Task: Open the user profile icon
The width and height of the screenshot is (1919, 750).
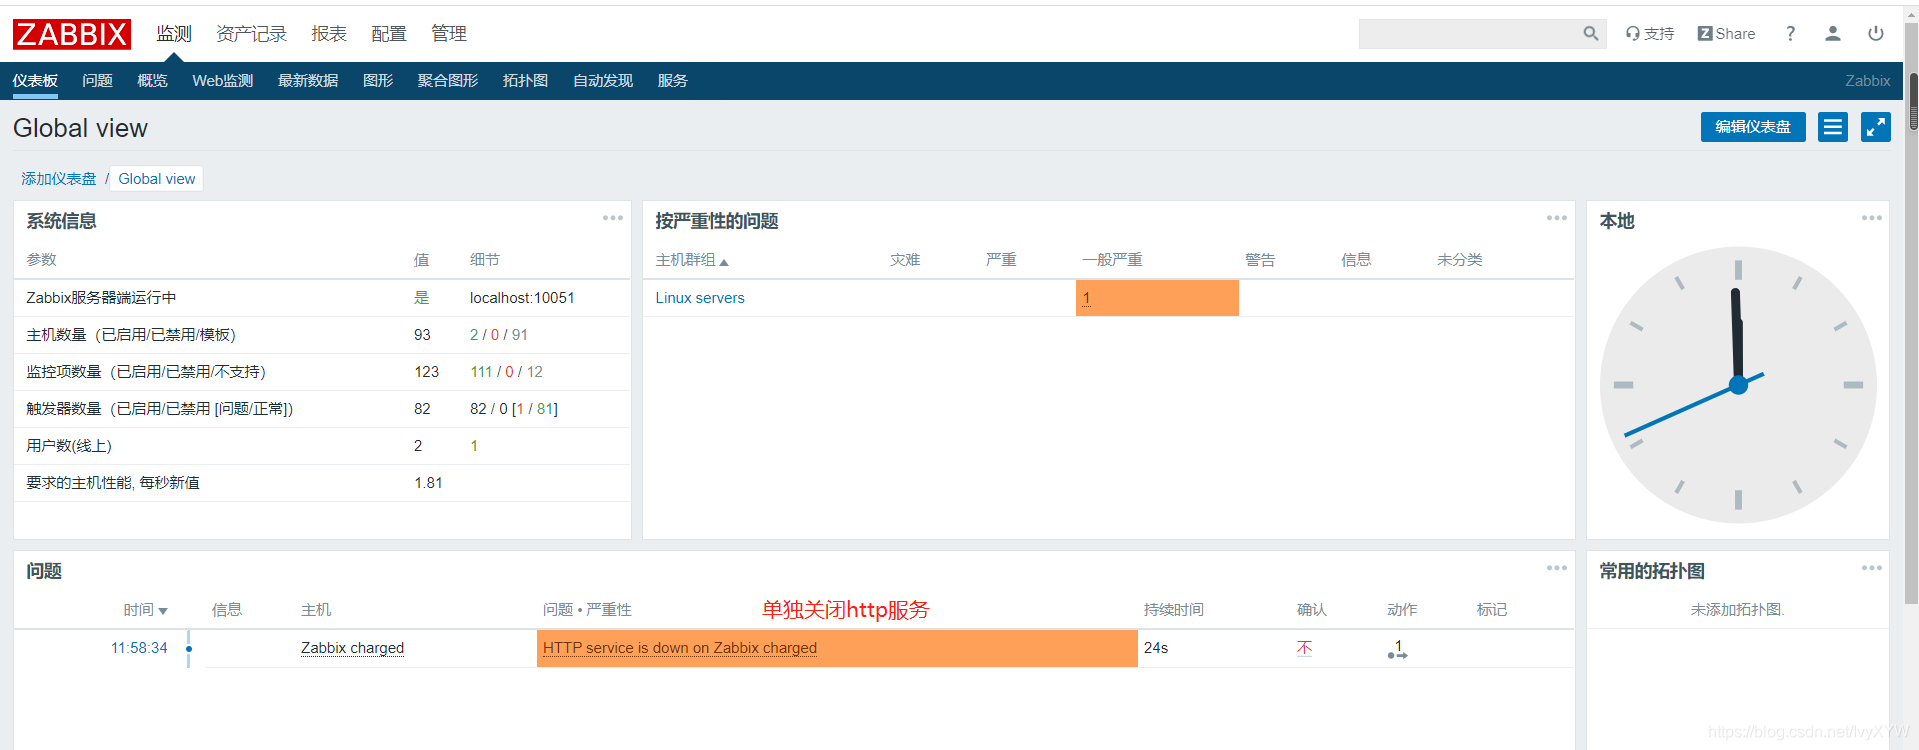Action: [1833, 34]
